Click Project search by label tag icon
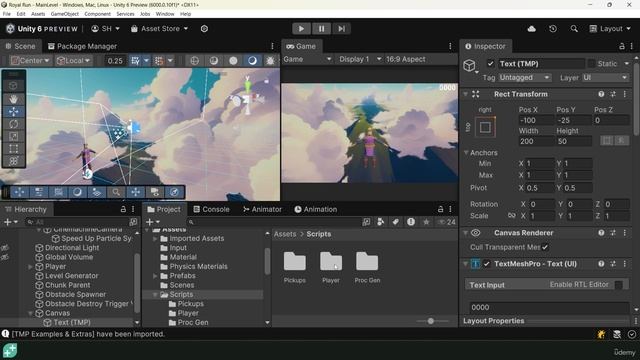Screen dimensions: 640x360 395,222
